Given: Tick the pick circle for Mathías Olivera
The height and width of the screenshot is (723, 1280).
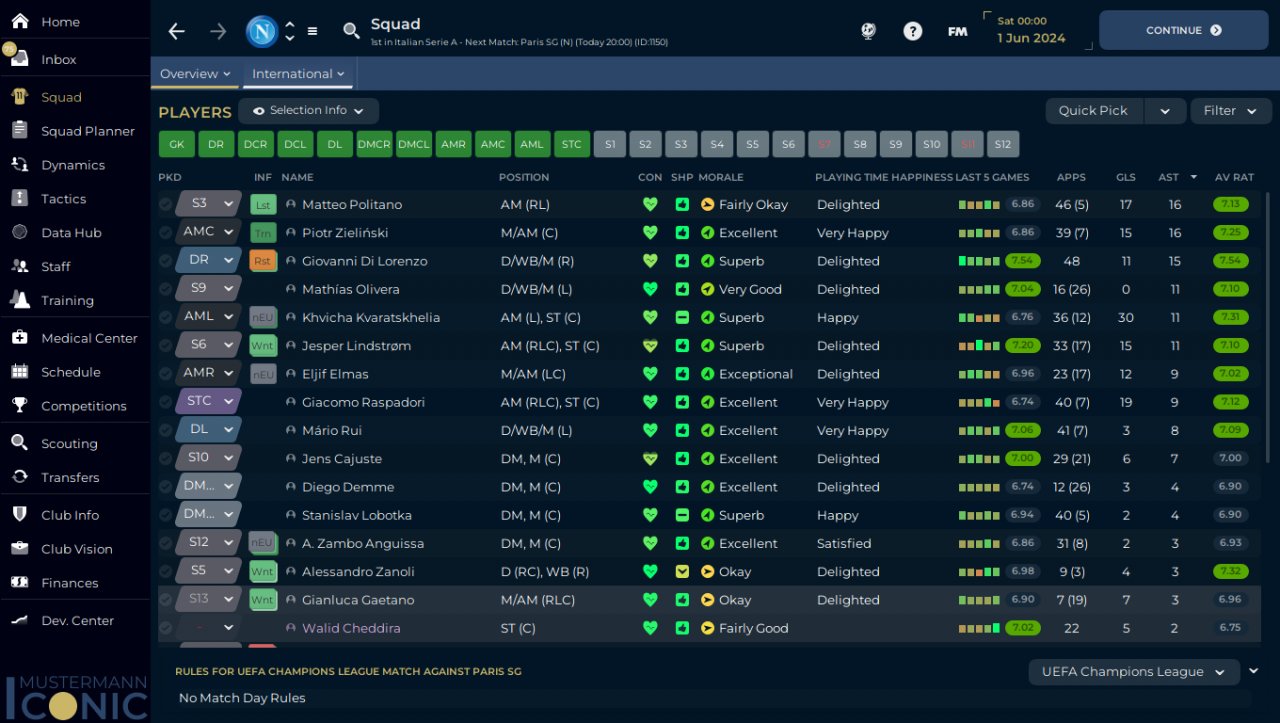Looking at the screenshot, I should [166, 289].
